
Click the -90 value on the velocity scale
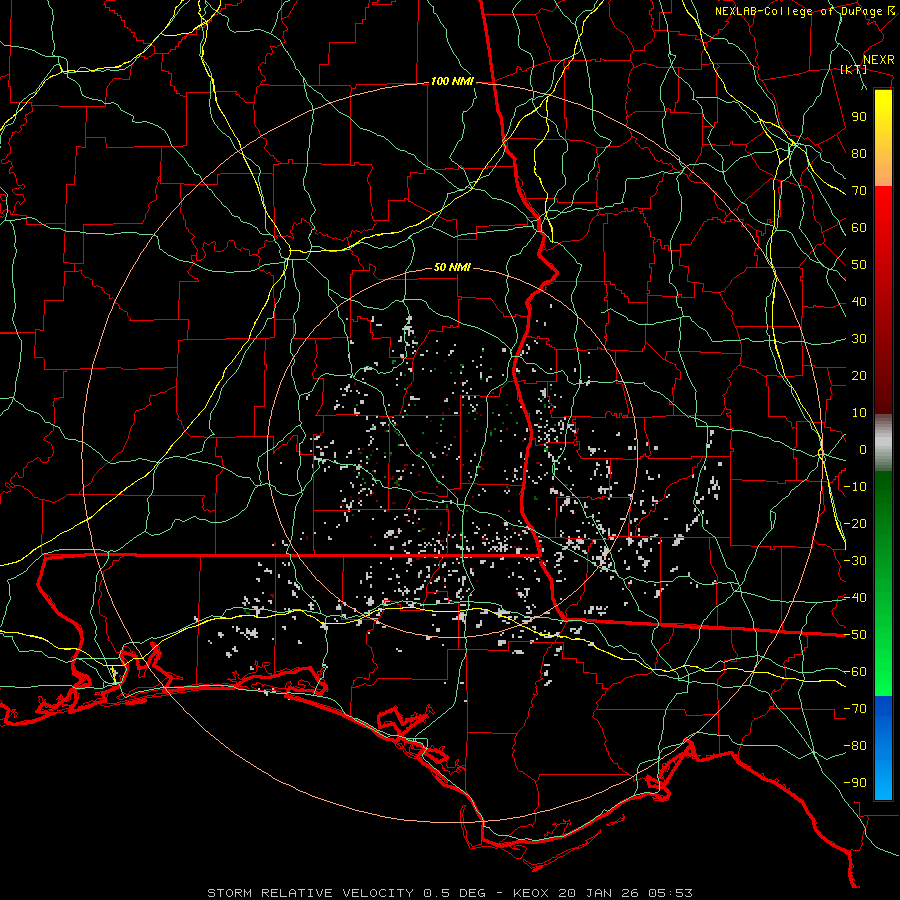click(855, 783)
